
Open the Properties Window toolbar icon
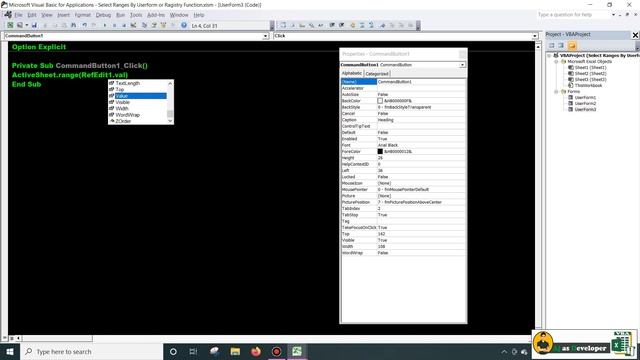154,25
